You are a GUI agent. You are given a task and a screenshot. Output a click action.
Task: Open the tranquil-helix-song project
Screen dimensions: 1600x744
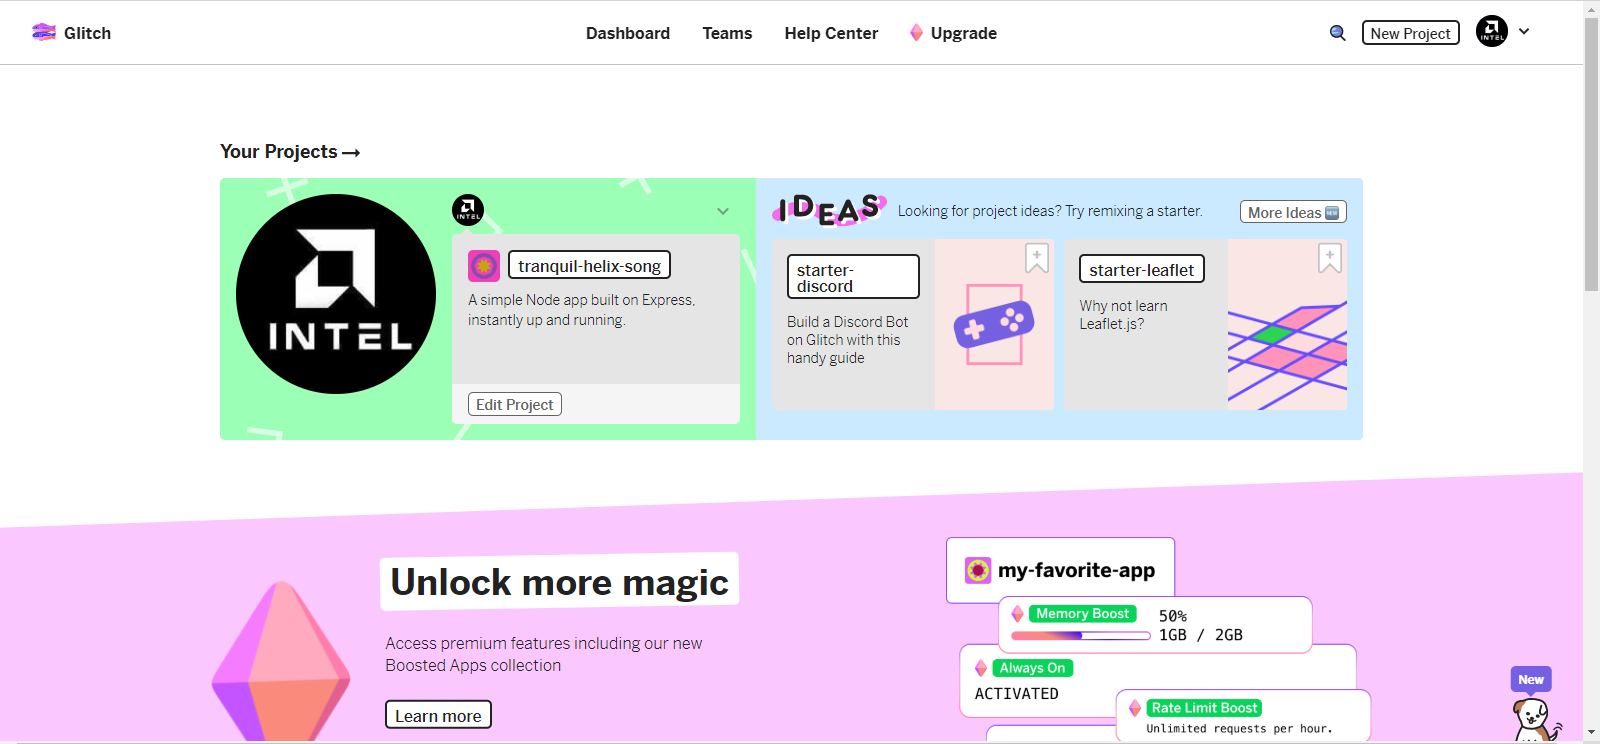tap(589, 265)
